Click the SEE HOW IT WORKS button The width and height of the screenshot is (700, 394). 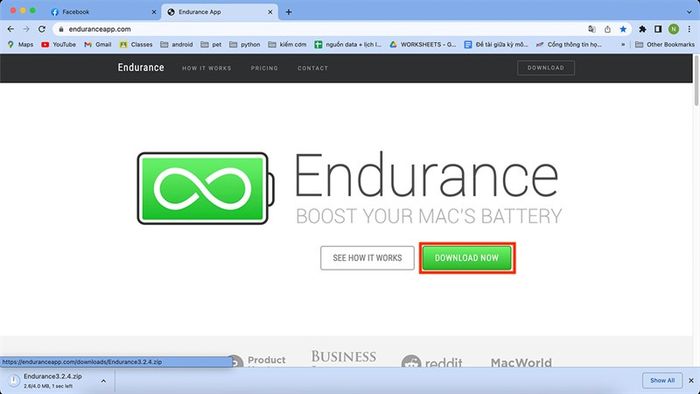point(367,258)
